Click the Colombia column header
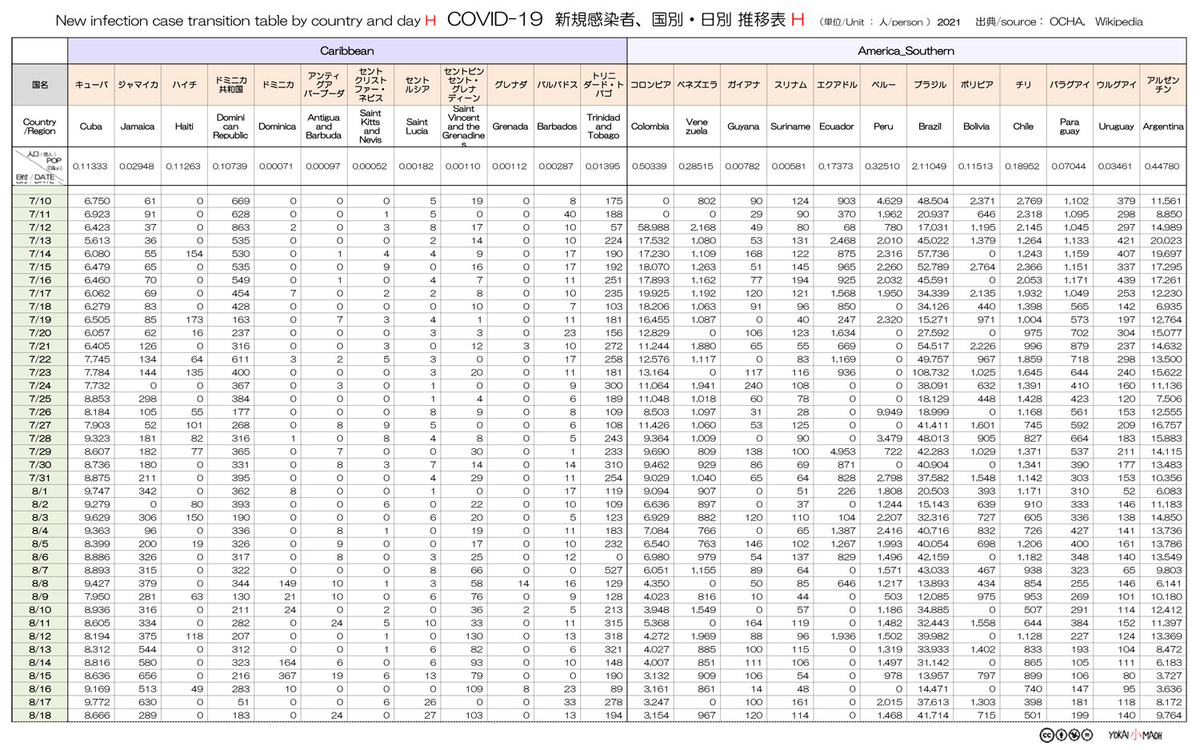 pos(651,128)
